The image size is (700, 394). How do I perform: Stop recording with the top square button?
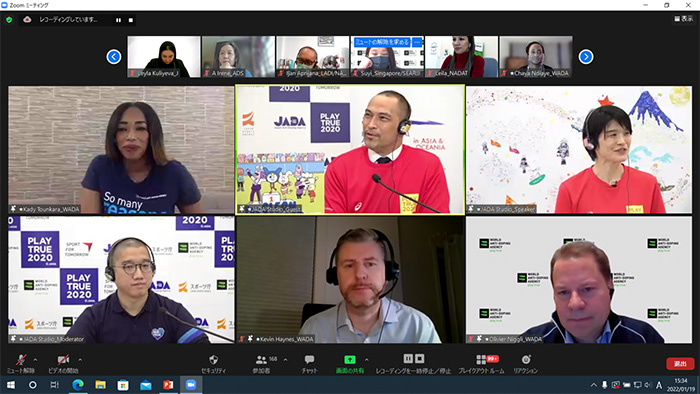131,20
